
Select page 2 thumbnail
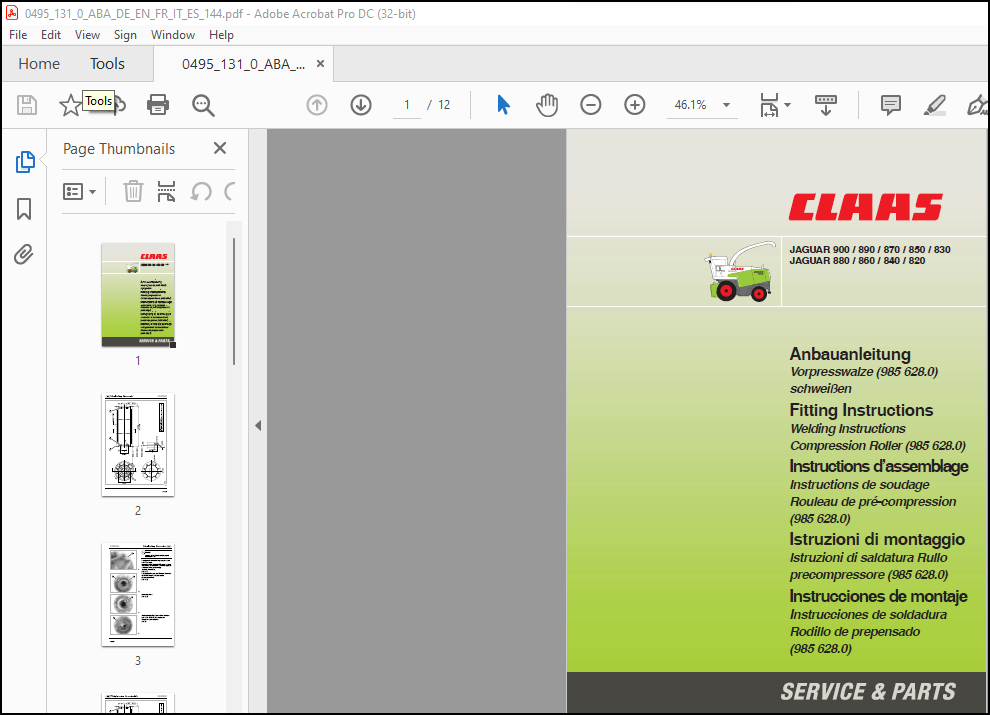(138, 445)
